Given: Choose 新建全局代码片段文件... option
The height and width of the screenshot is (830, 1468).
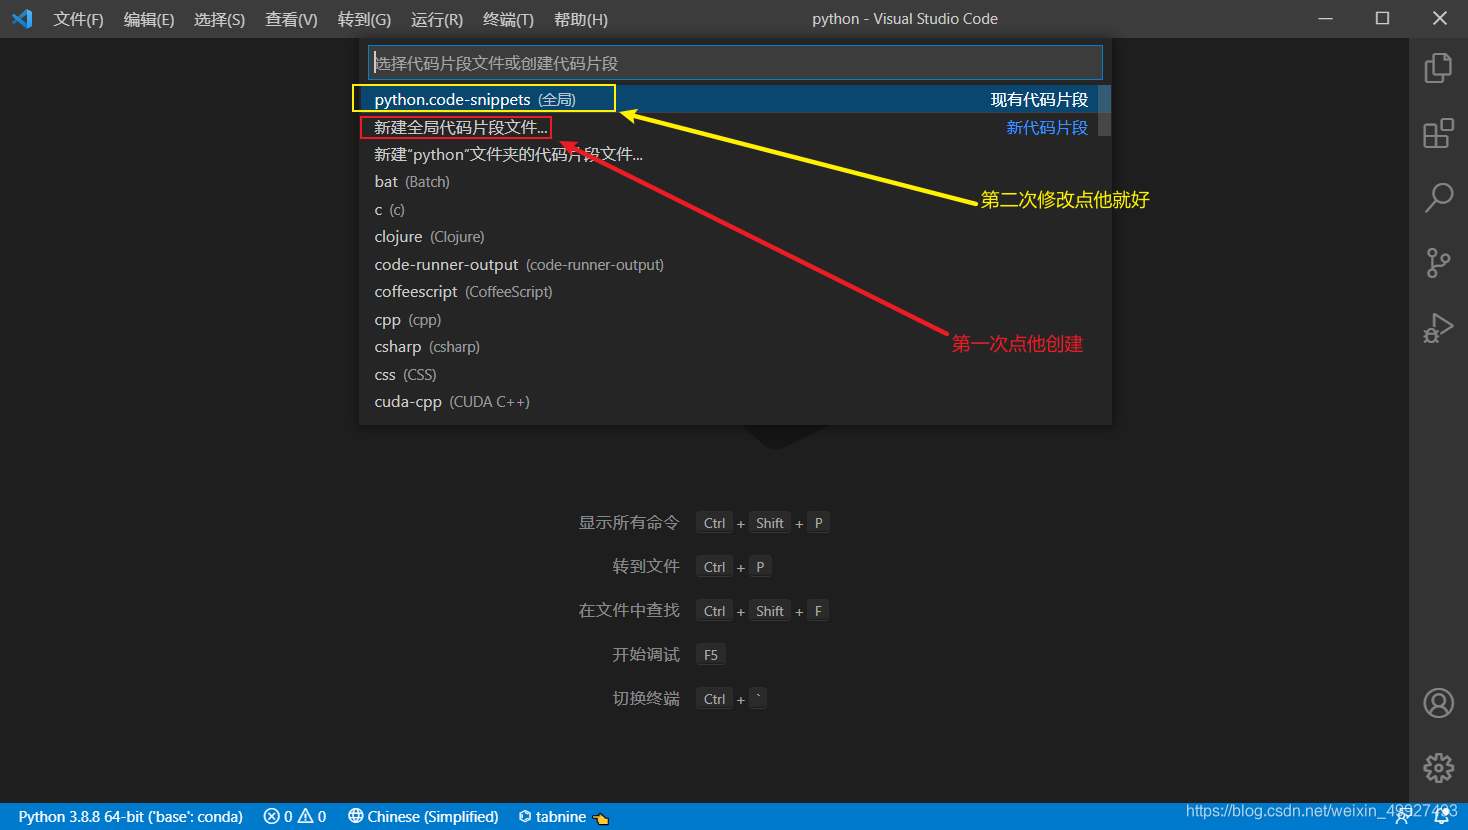Looking at the screenshot, I should coord(729,127).
